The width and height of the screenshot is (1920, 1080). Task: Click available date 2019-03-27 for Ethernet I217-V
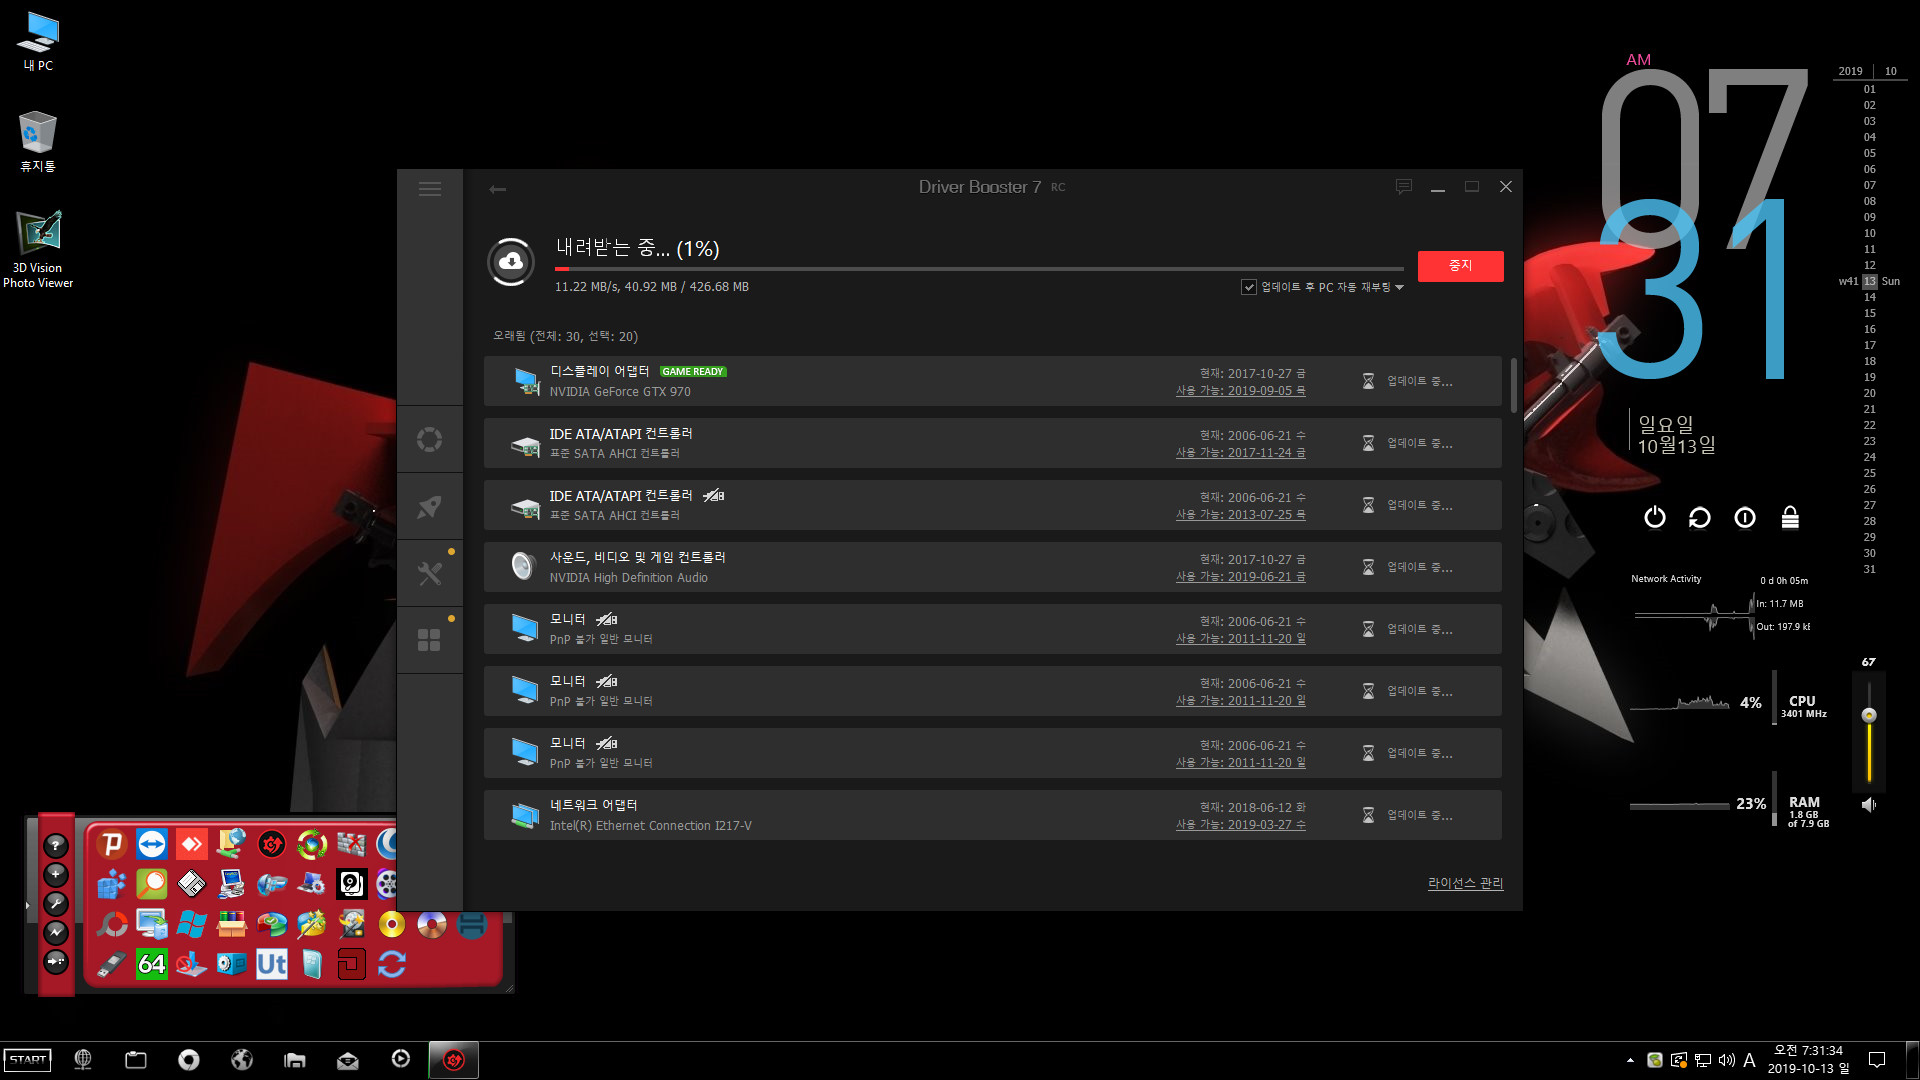1240,825
